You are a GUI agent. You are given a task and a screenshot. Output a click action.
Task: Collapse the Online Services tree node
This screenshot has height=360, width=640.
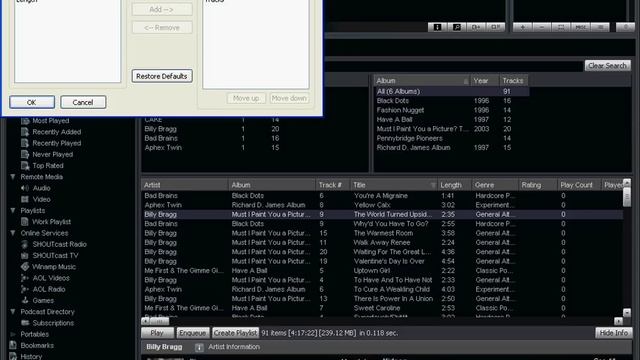(x=13, y=233)
